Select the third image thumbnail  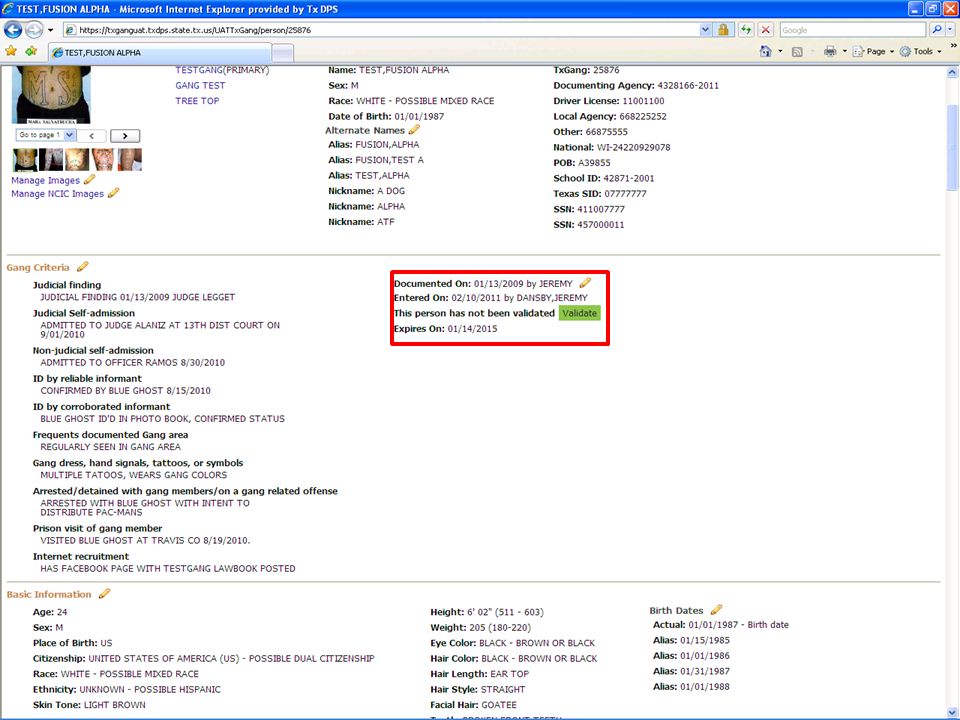click(x=77, y=159)
